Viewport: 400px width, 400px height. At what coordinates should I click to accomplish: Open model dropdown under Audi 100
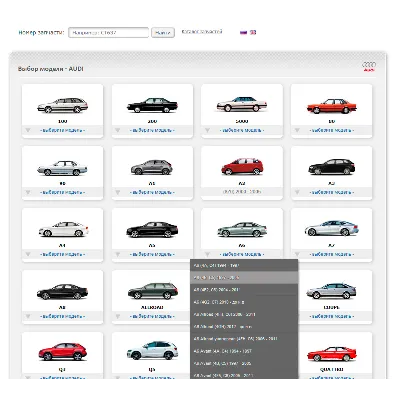(x=62, y=130)
